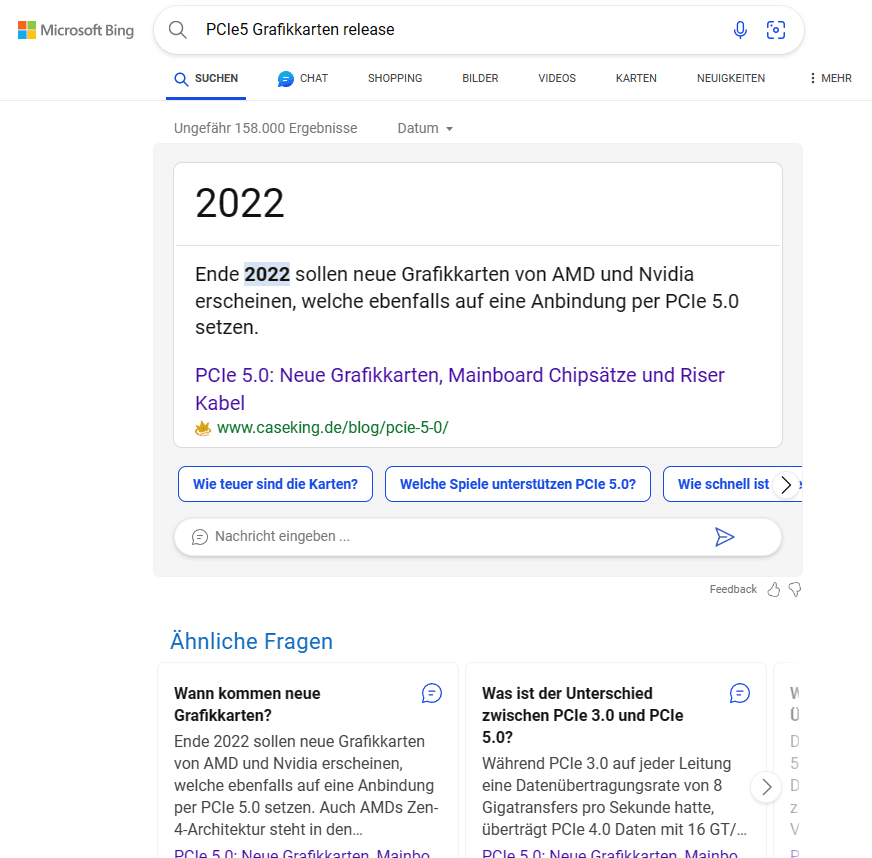Image resolution: width=872 pixels, height=858 pixels.
Task: Switch to the CHAT tab
Action: pos(303,78)
